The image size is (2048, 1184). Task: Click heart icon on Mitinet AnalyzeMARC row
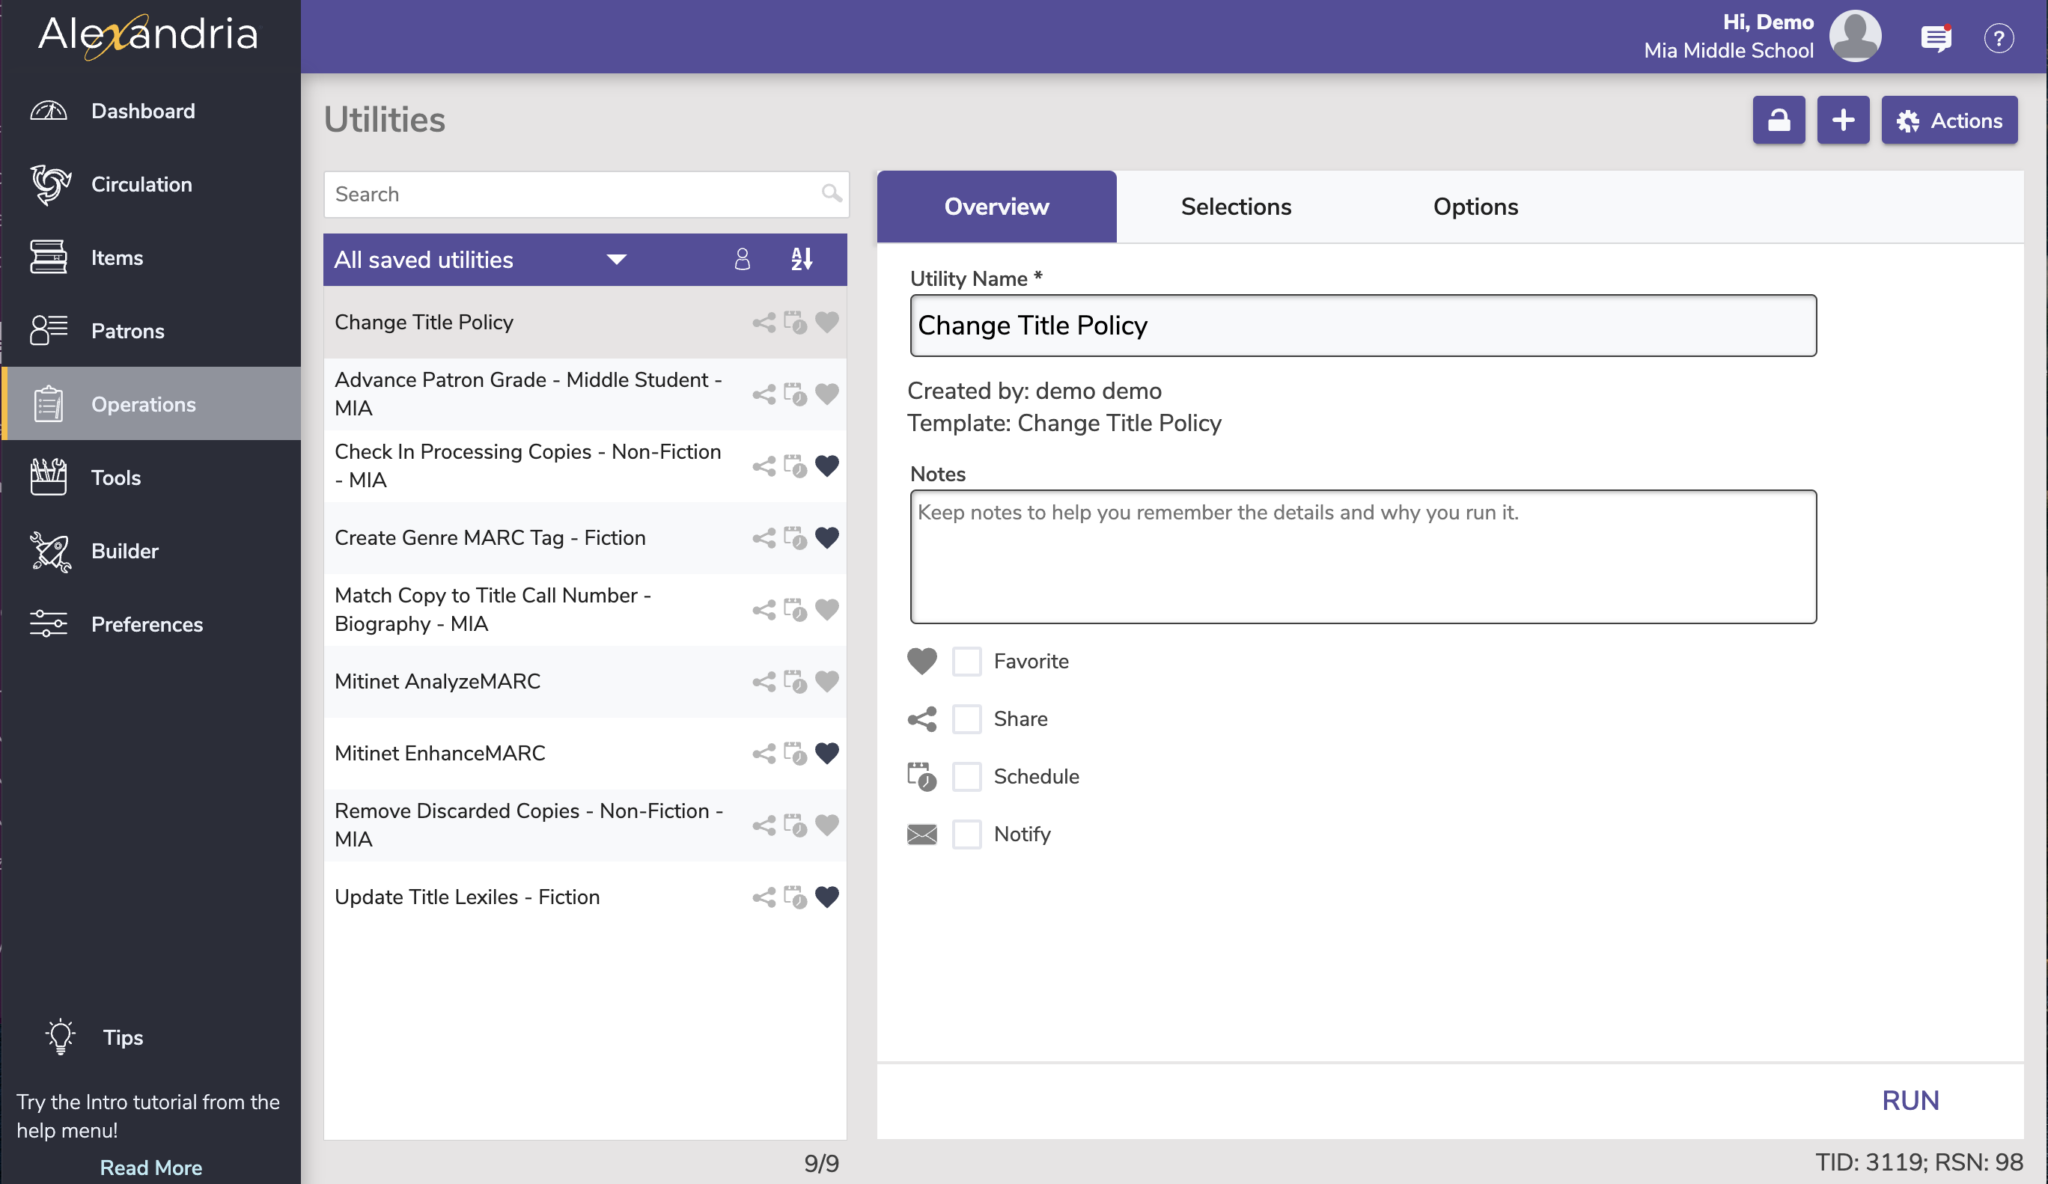point(827,681)
